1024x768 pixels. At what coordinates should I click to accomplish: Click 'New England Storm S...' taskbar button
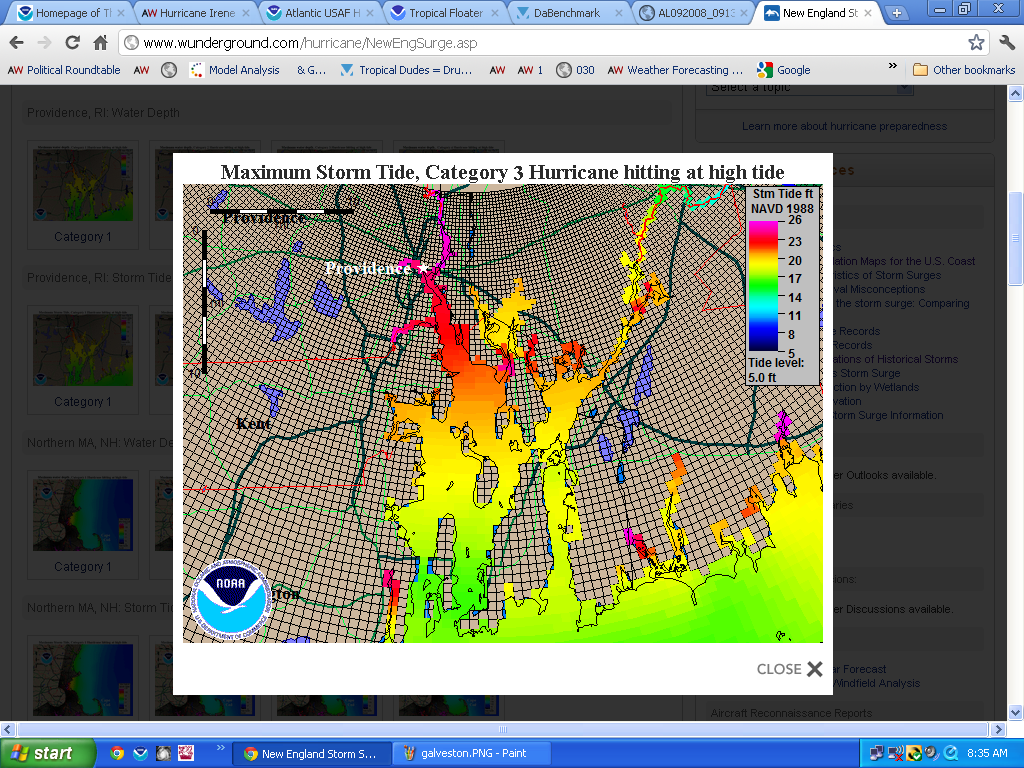pyautogui.click(x=313, y=754)
